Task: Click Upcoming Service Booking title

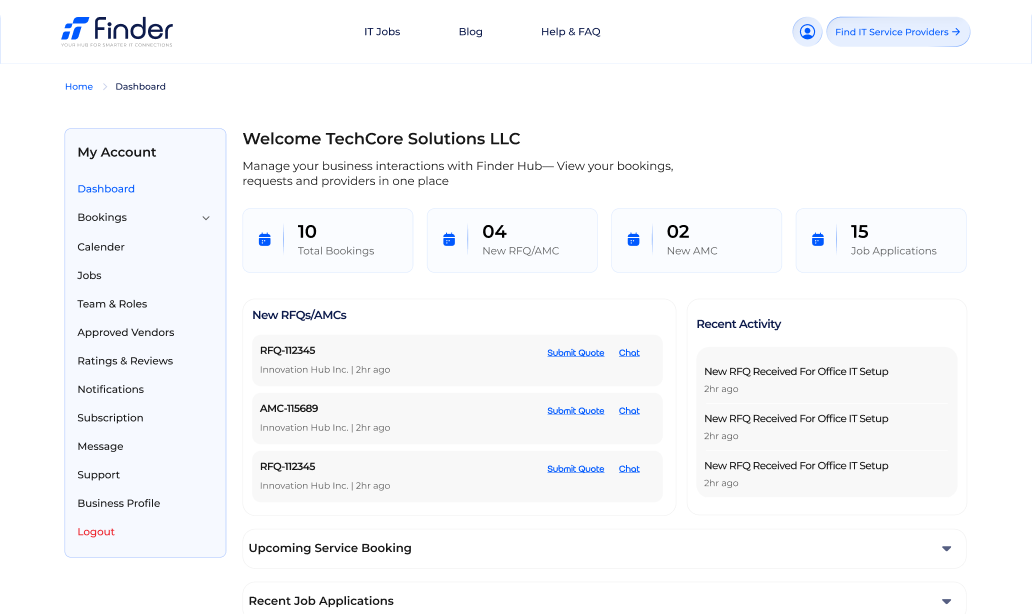Action: tap(330, 548)
